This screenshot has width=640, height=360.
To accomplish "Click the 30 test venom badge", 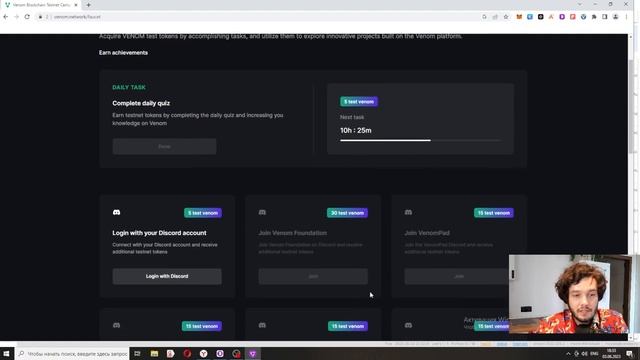I will click(347, 213).
